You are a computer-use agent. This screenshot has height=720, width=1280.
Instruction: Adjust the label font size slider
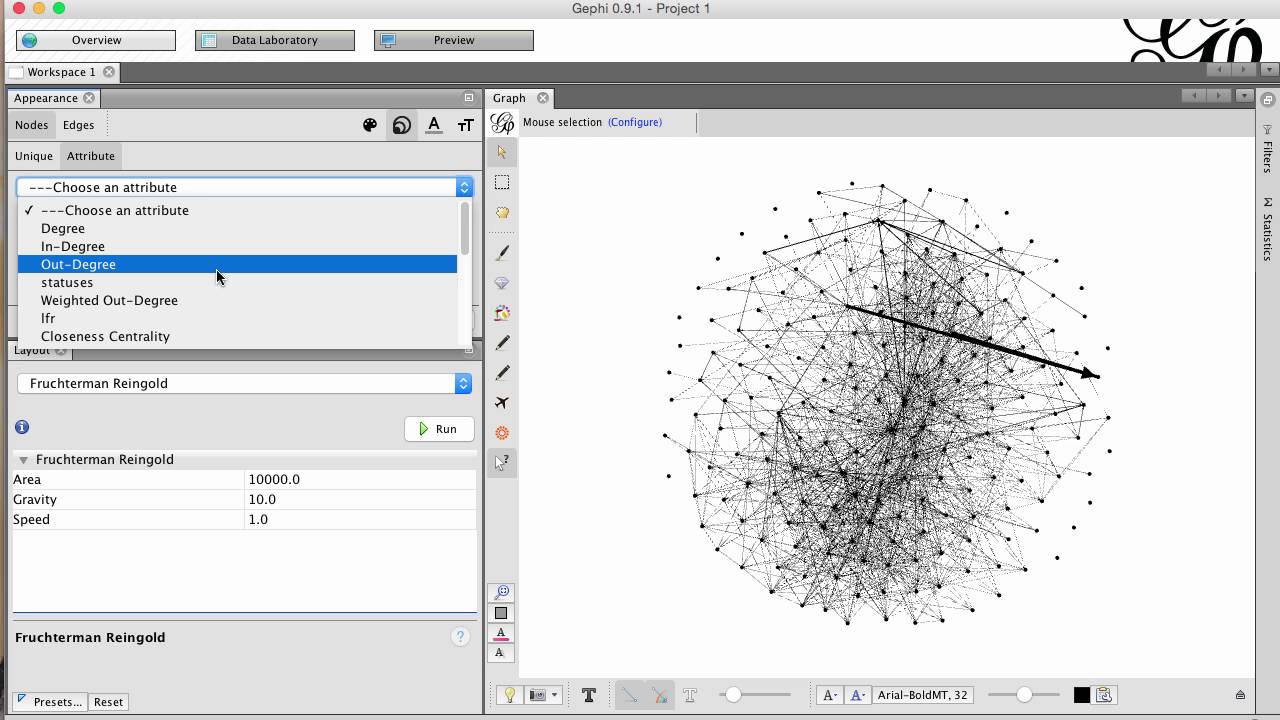pos(1024,695)
